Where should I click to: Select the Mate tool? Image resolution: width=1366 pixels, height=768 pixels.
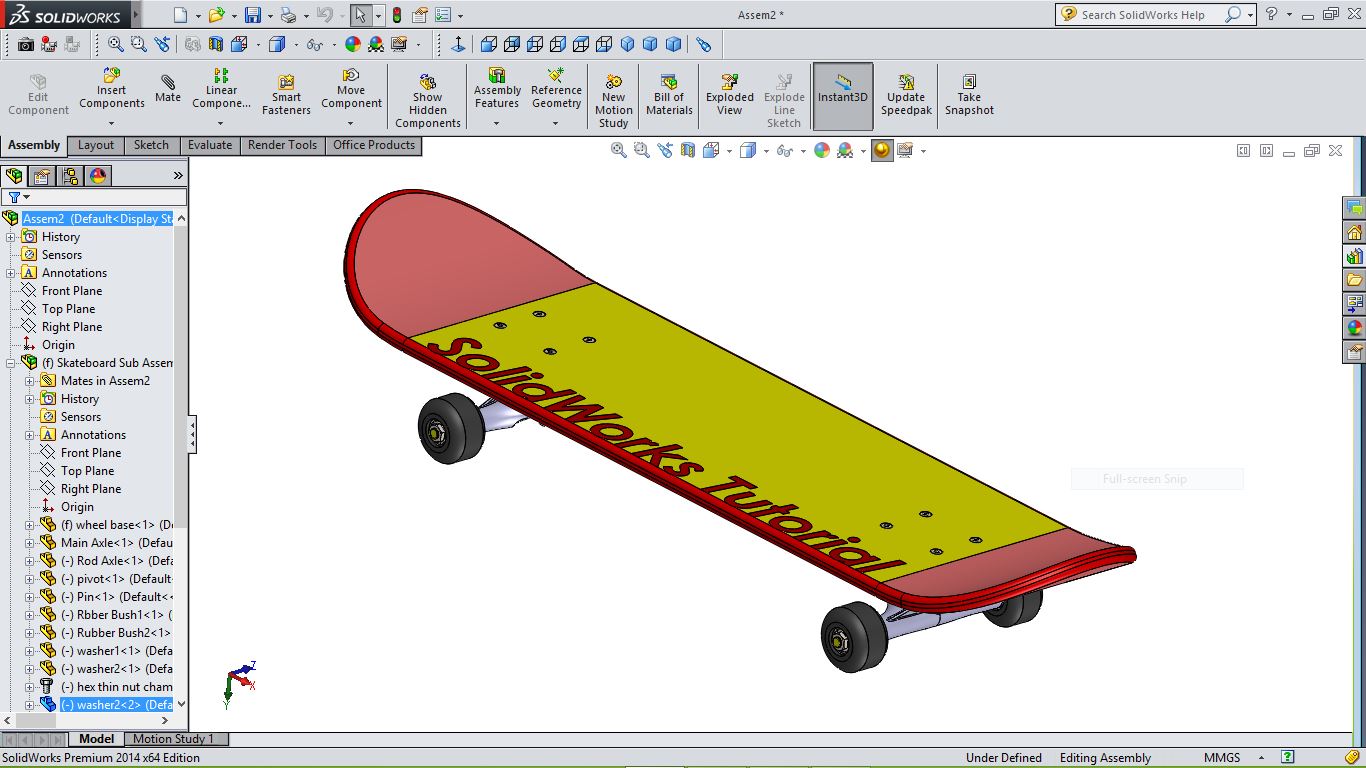tap(168, 89)
